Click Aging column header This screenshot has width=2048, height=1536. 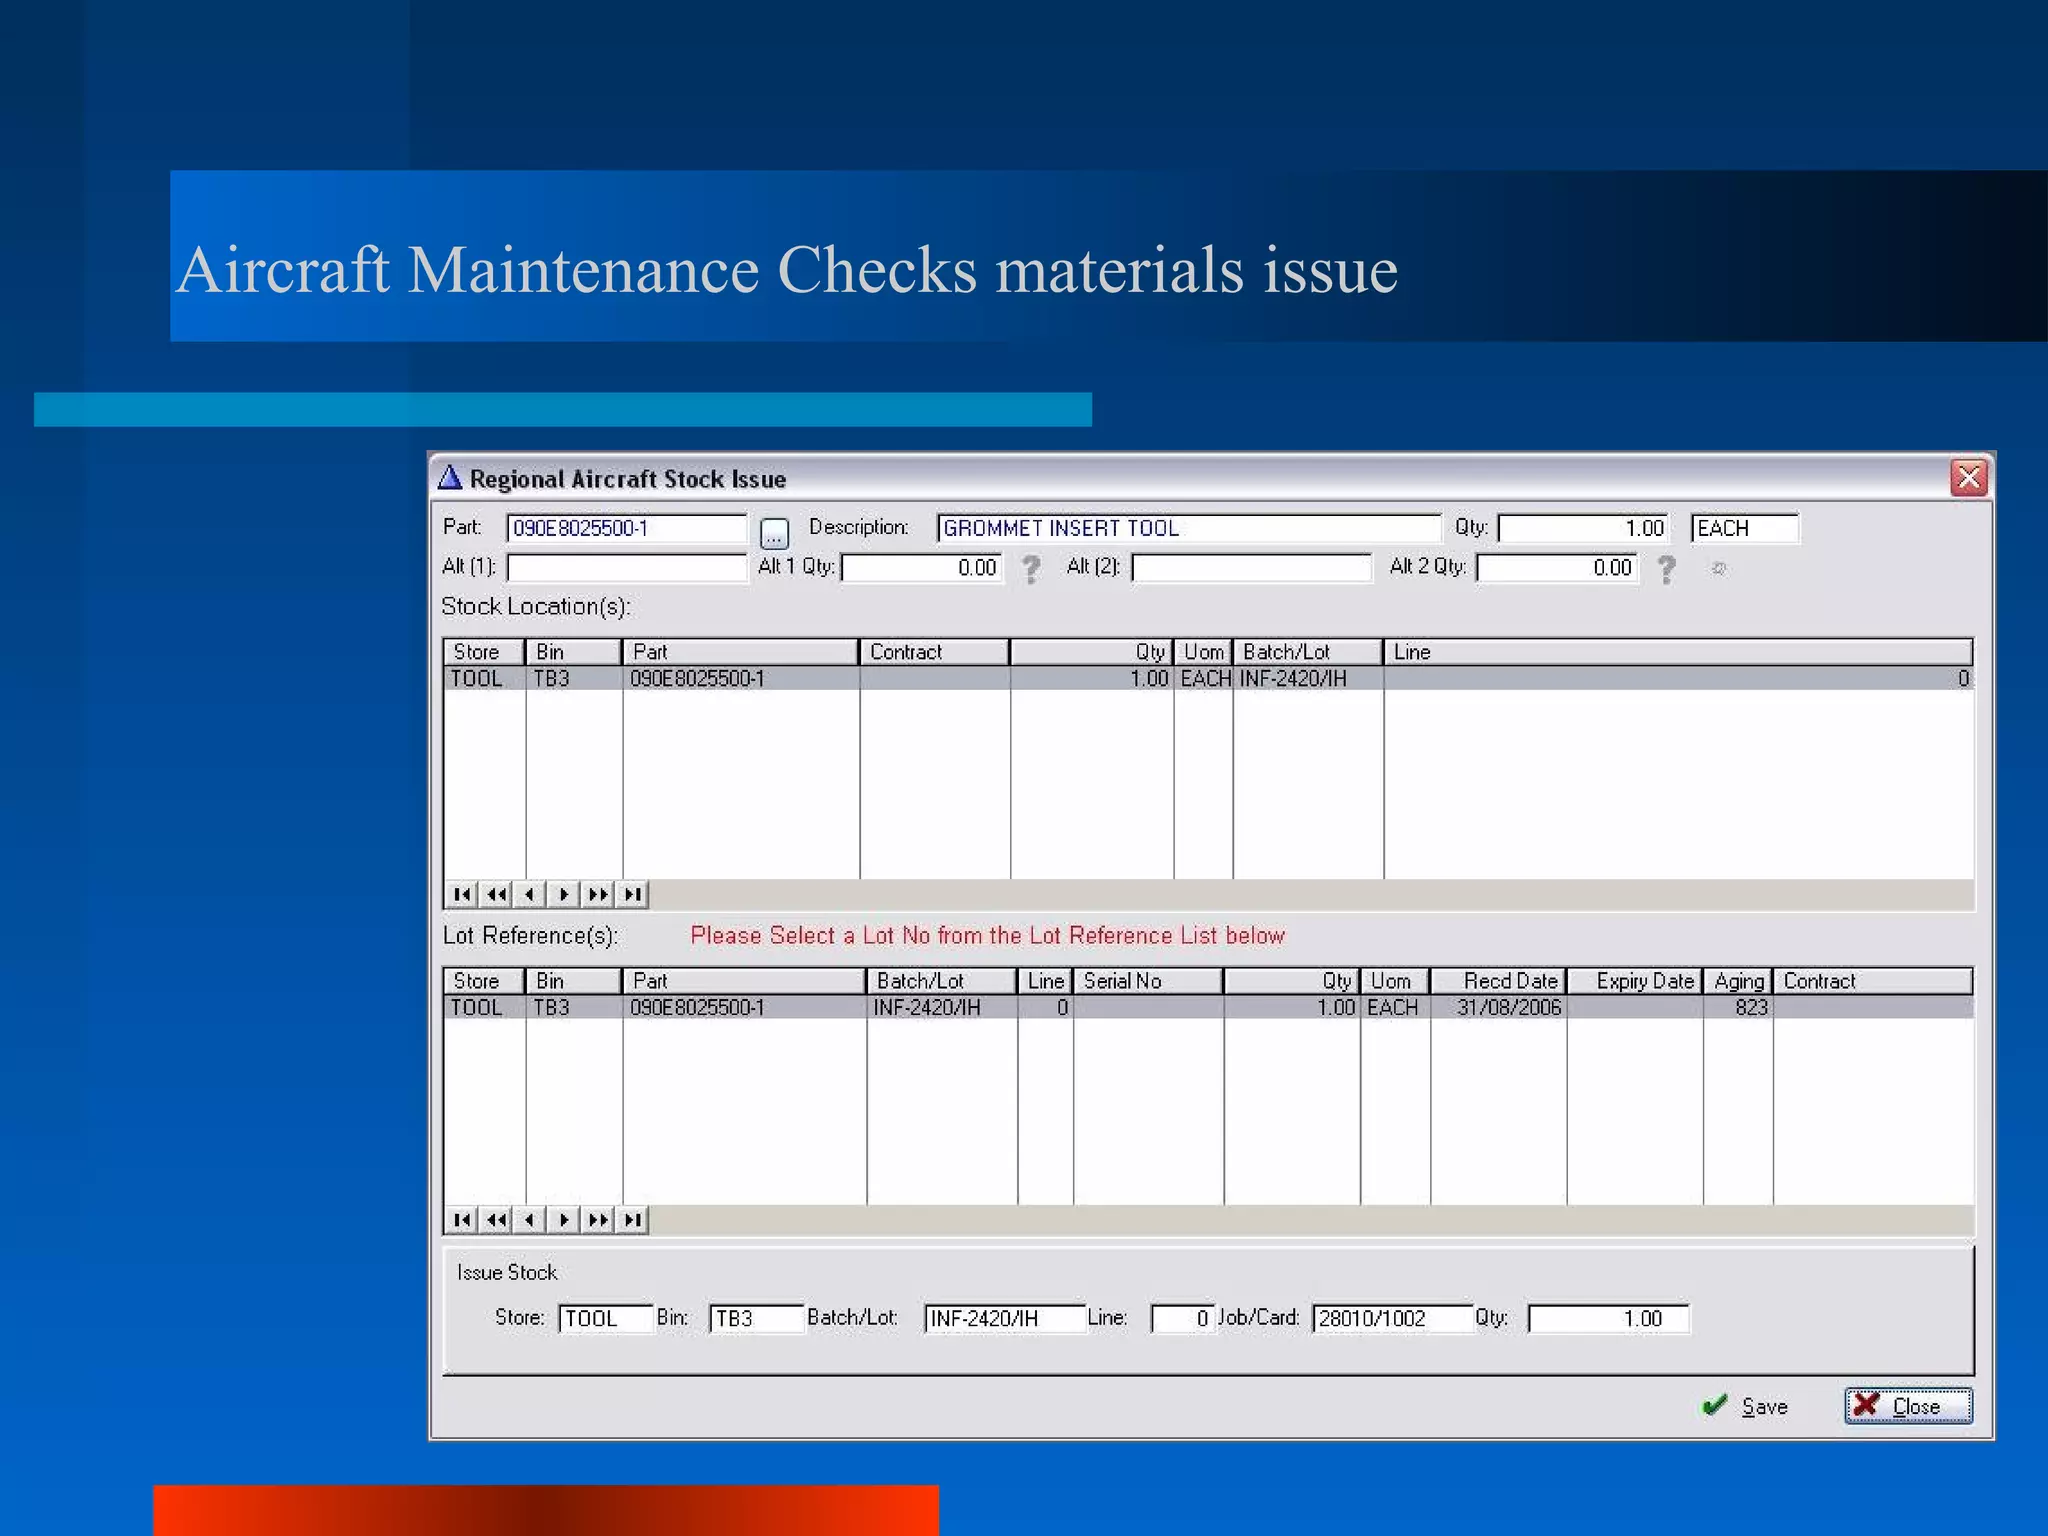(1738, 981)
